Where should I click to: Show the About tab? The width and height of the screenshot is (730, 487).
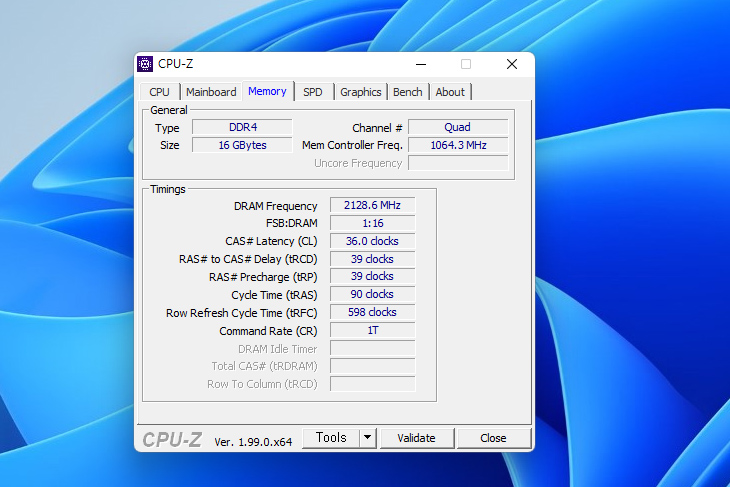click(x=450, y=92)
